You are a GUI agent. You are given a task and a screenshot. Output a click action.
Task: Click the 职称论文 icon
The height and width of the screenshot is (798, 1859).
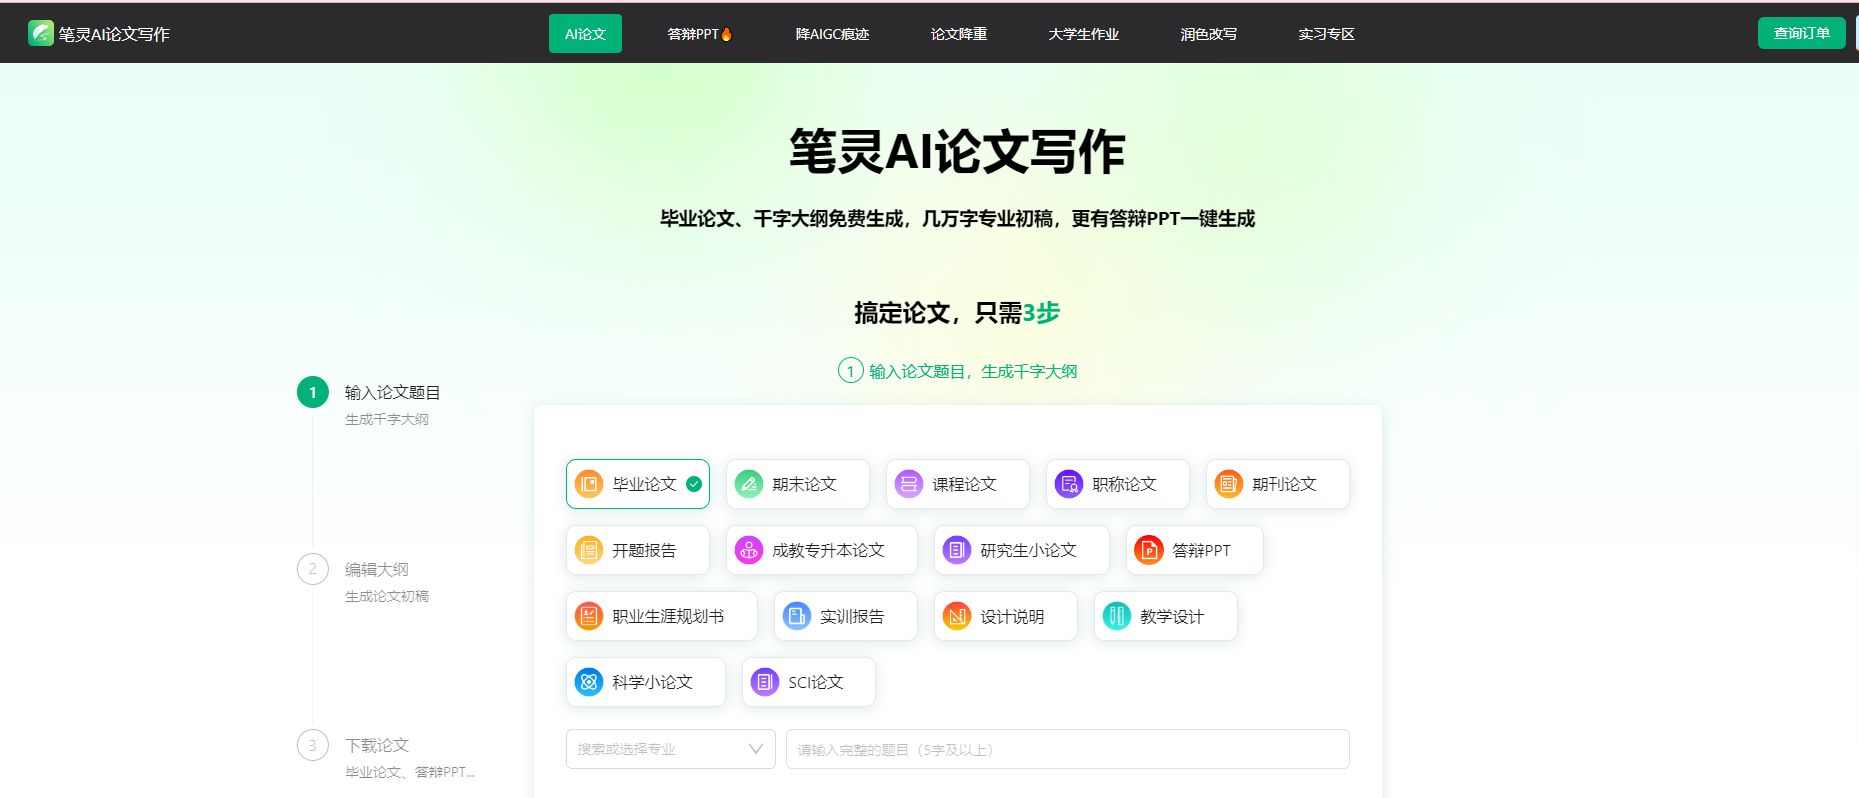[1069, 484]
